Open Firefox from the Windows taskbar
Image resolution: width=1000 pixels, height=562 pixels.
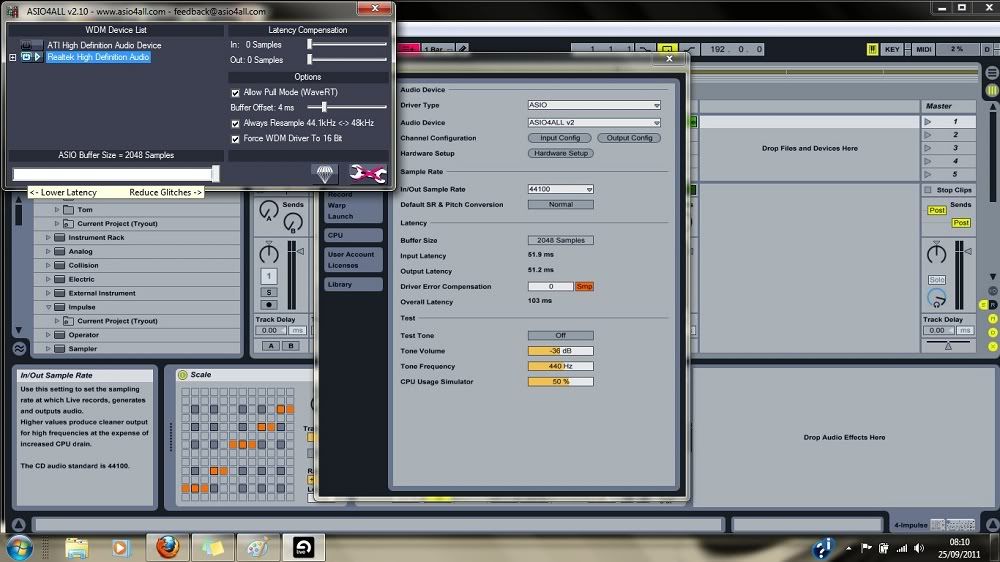(x=167, y=547)
